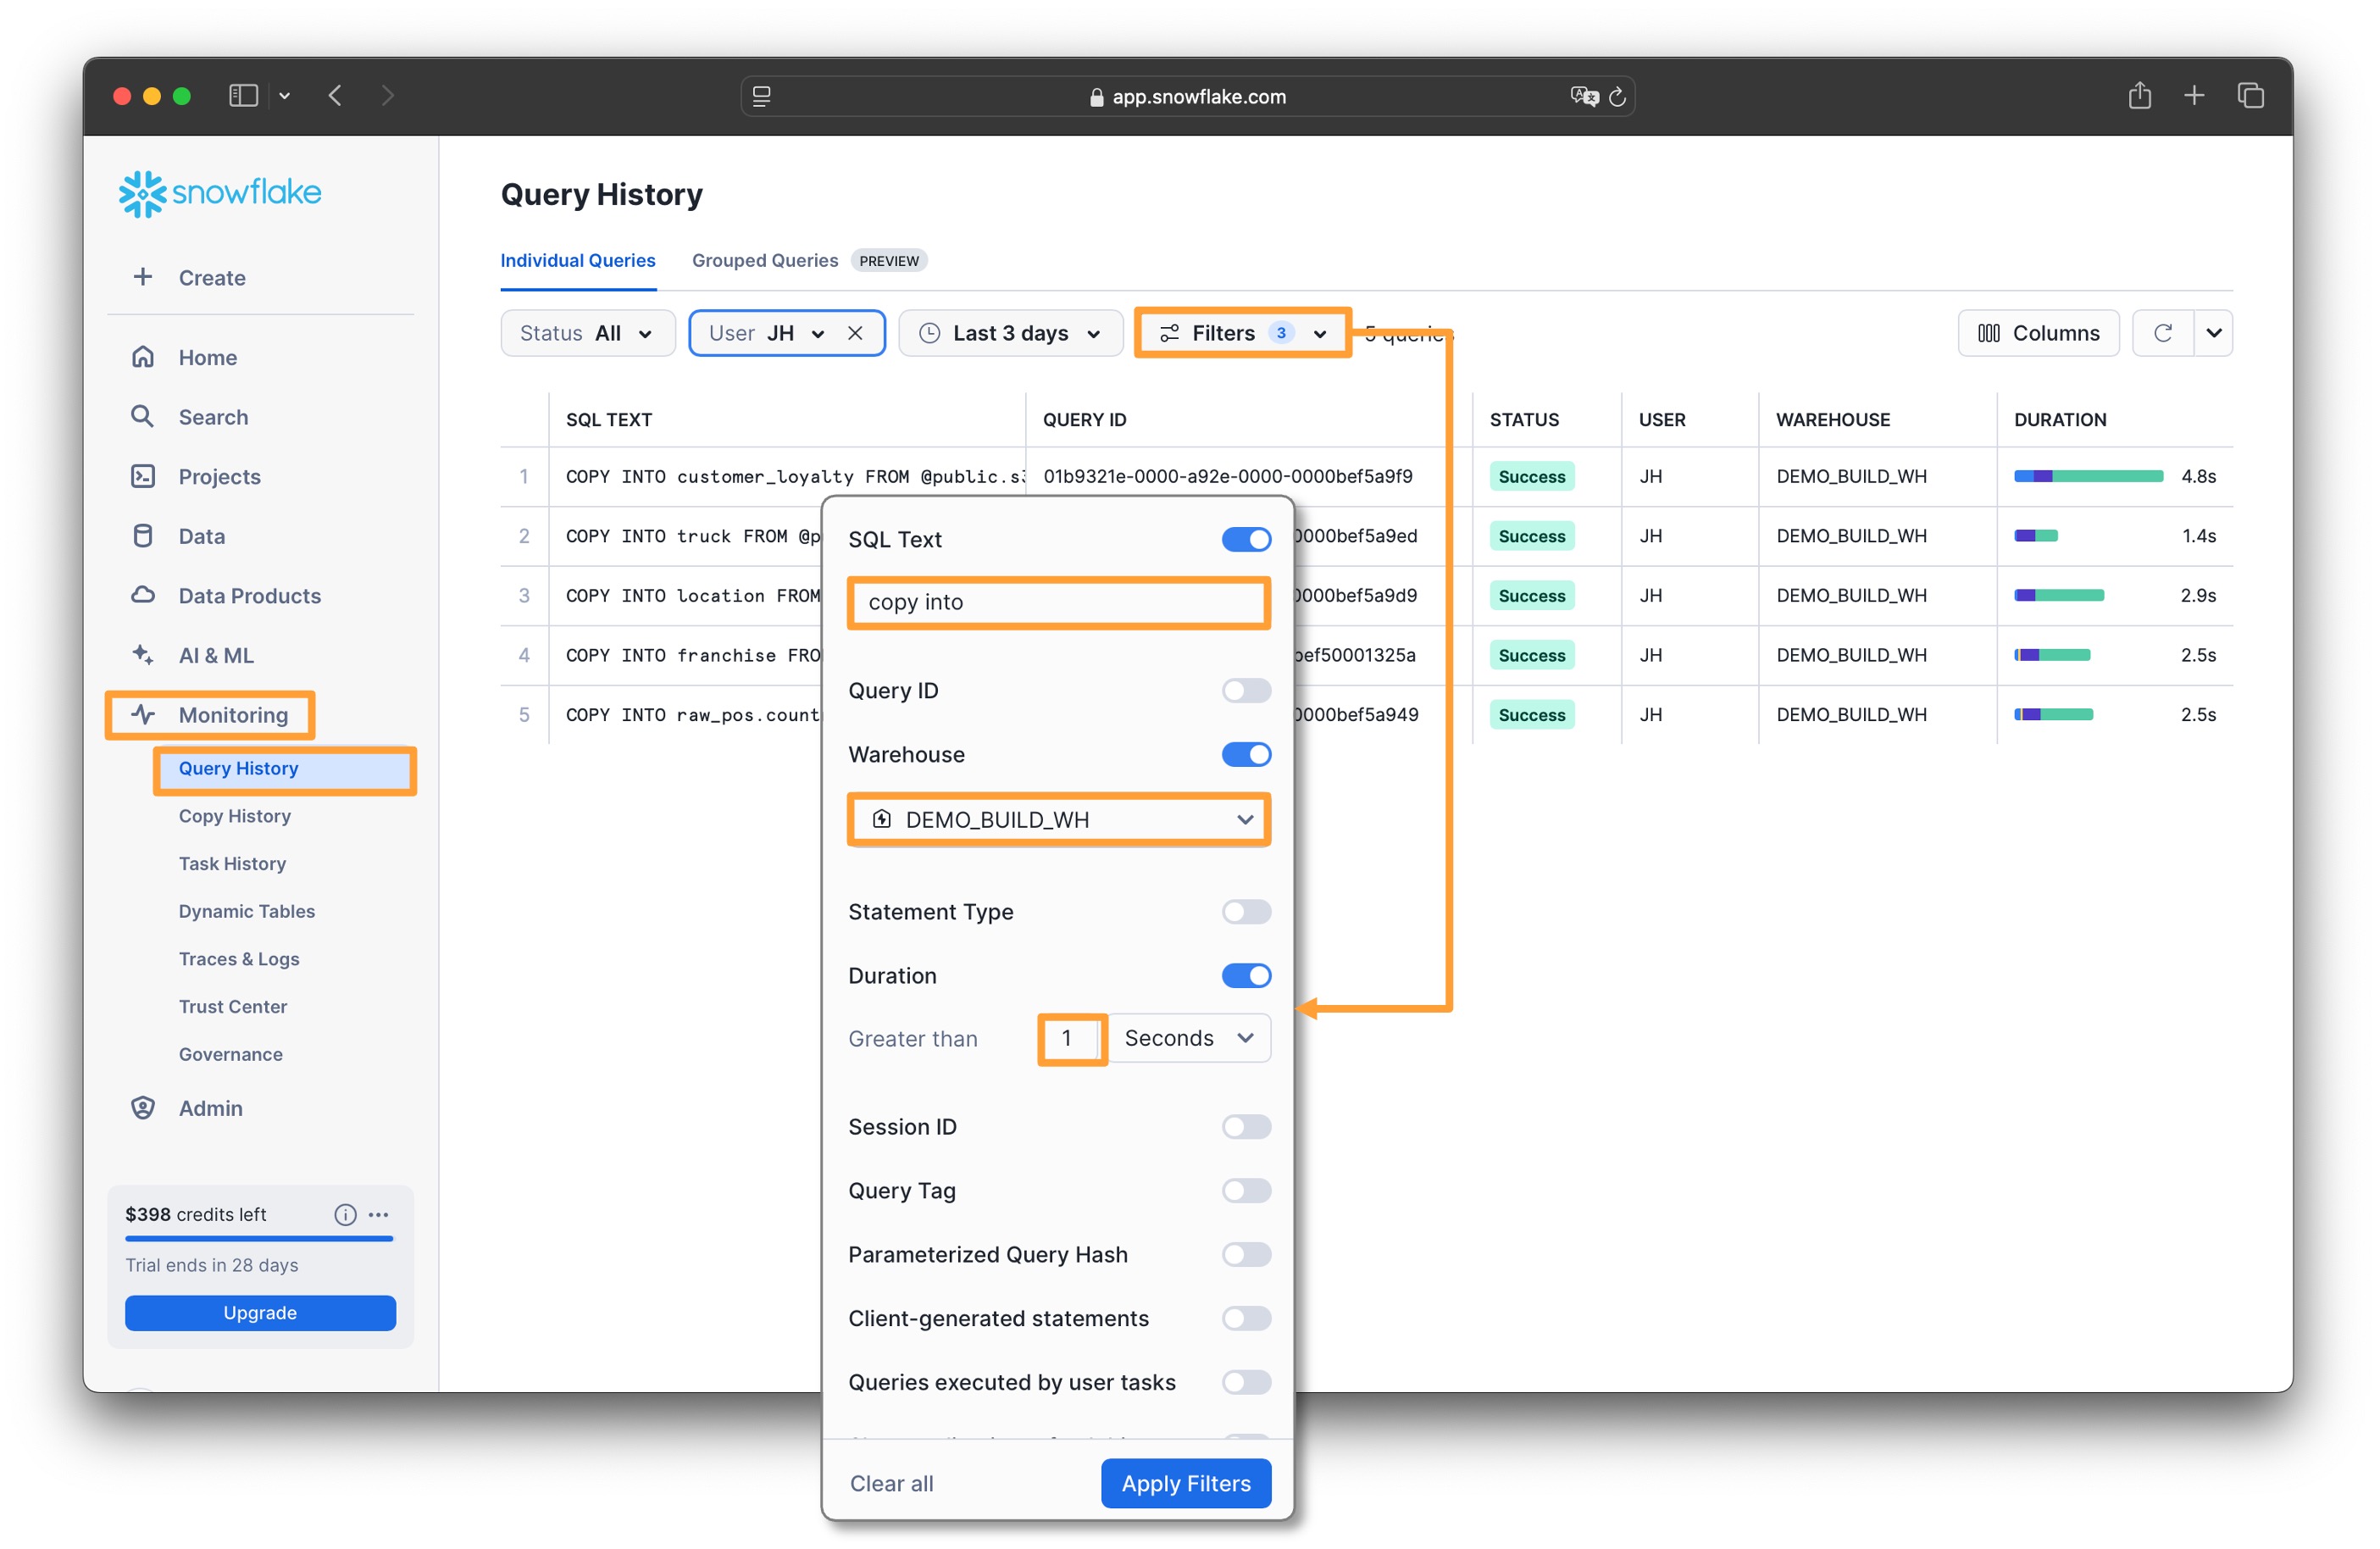This screenshot has height=1549, width=2380.
Task: Click the copy into SQL text field
Action: tap(1058, 602)
